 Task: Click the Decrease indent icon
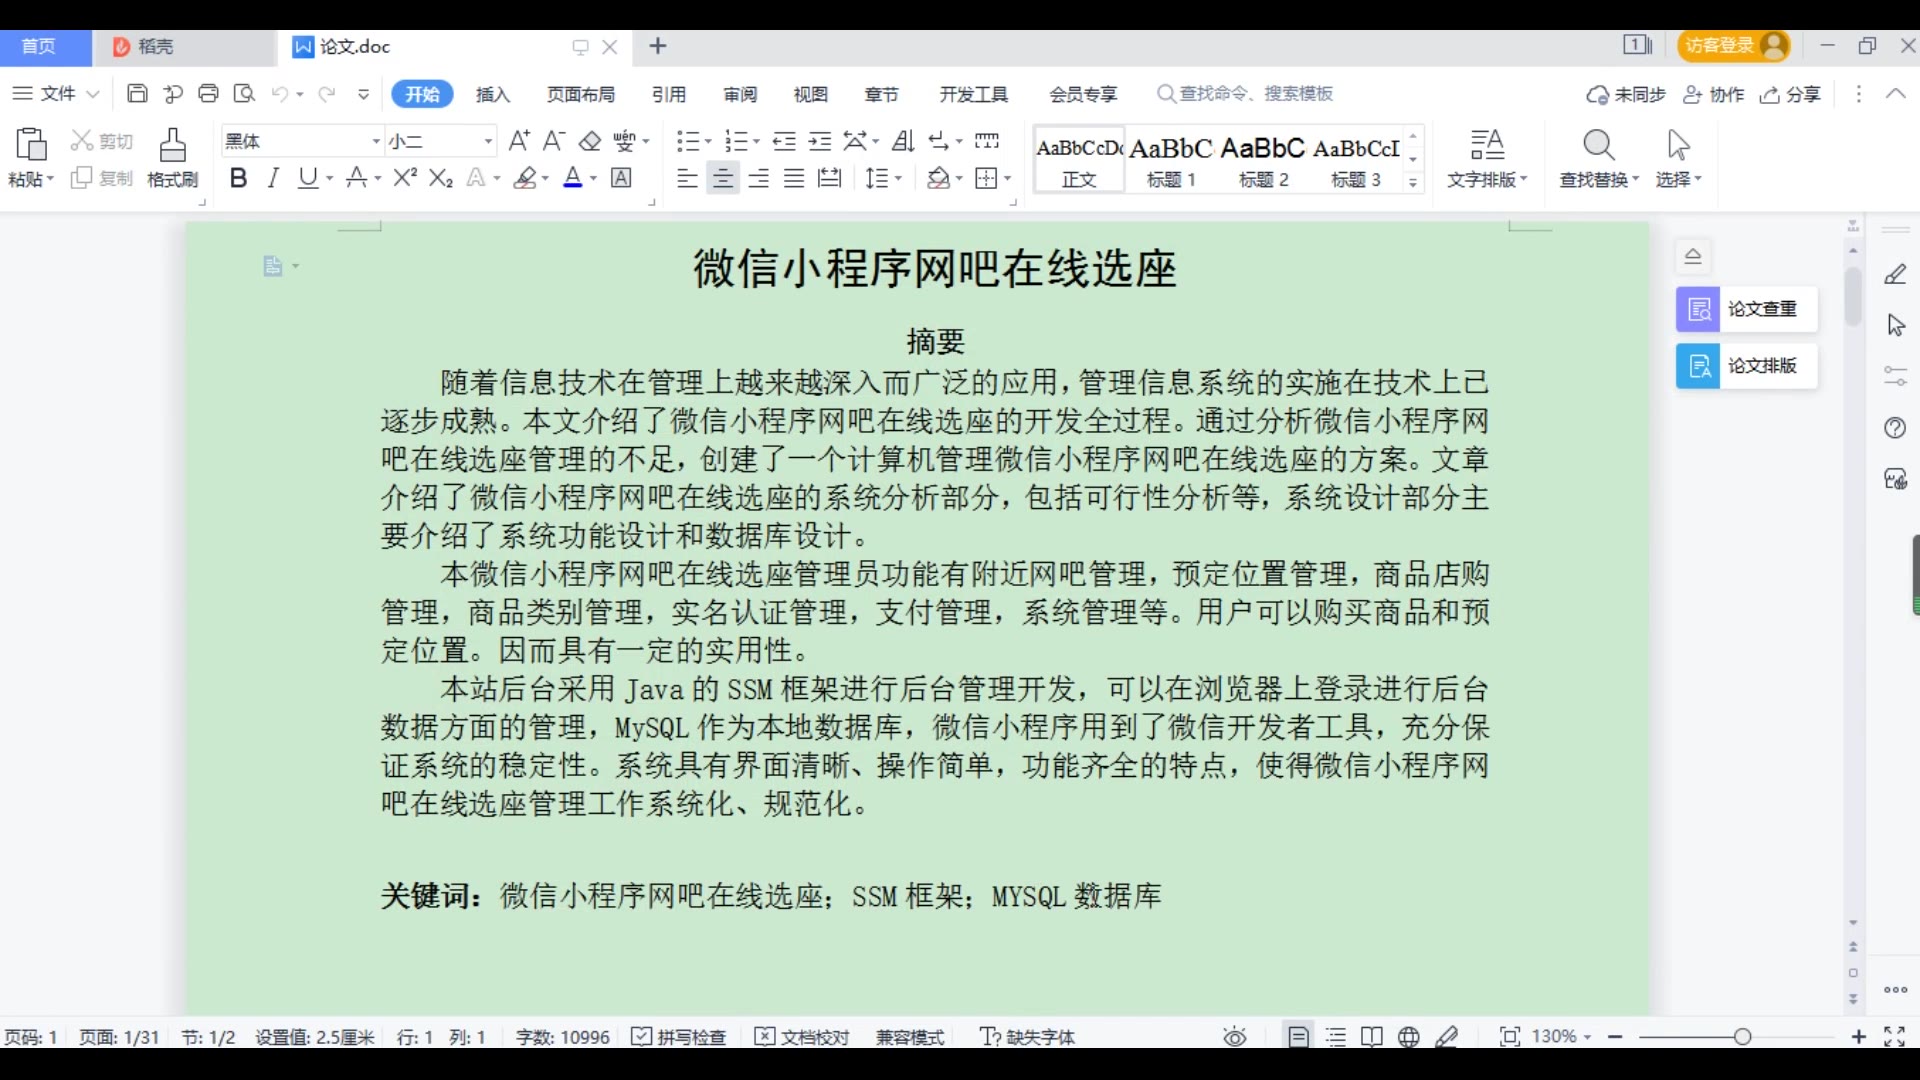(x=784, y=141)
